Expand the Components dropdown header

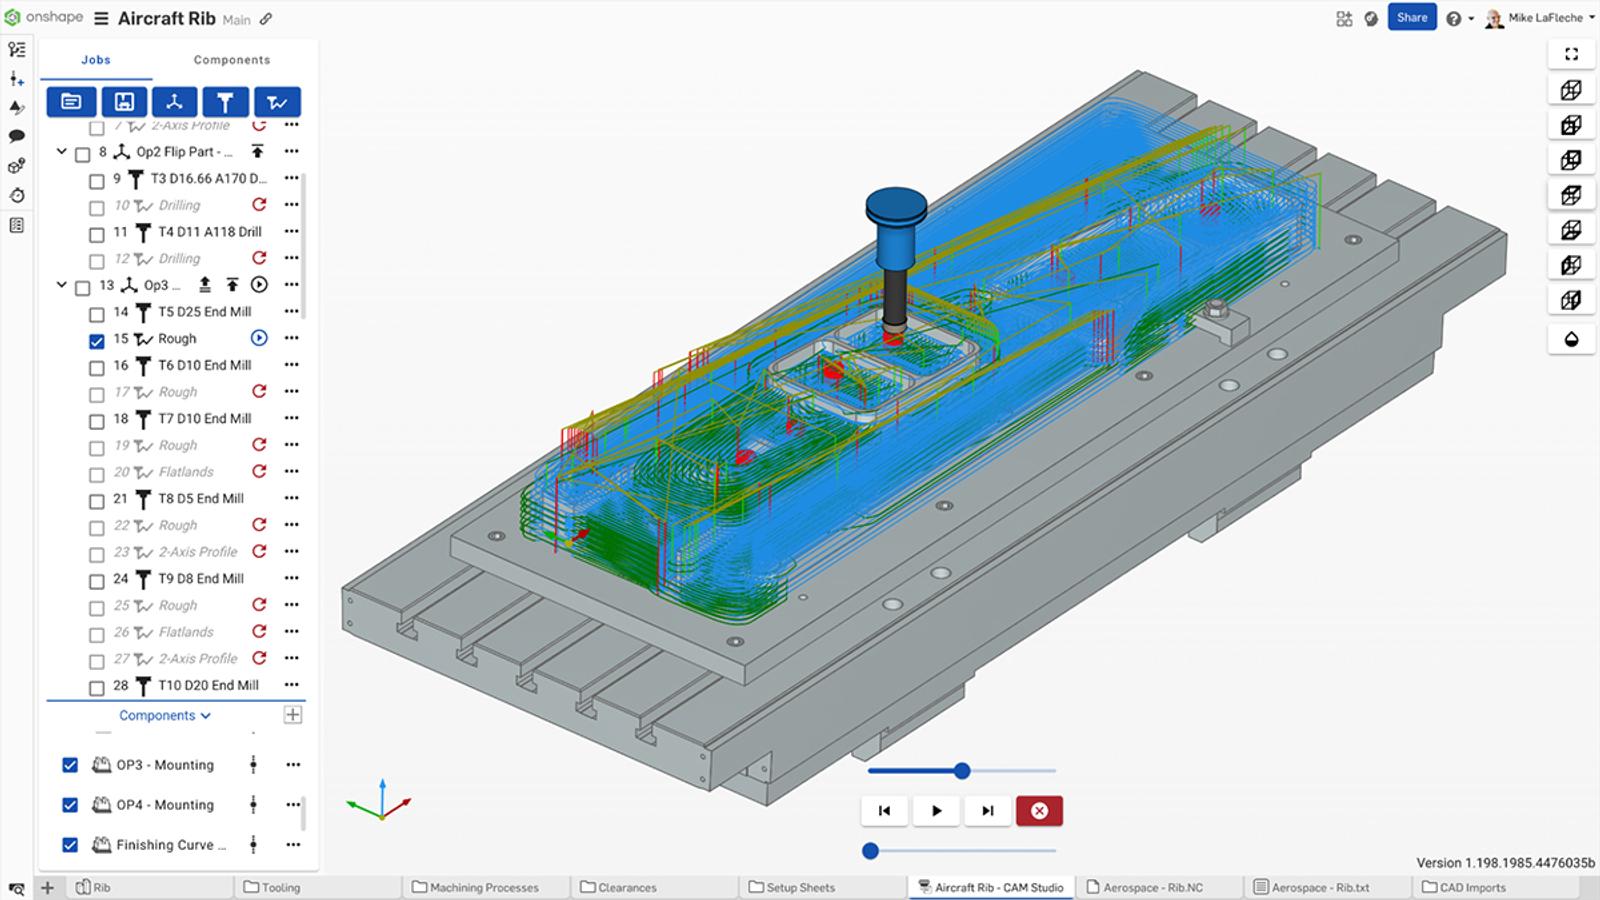click(165, 715)
